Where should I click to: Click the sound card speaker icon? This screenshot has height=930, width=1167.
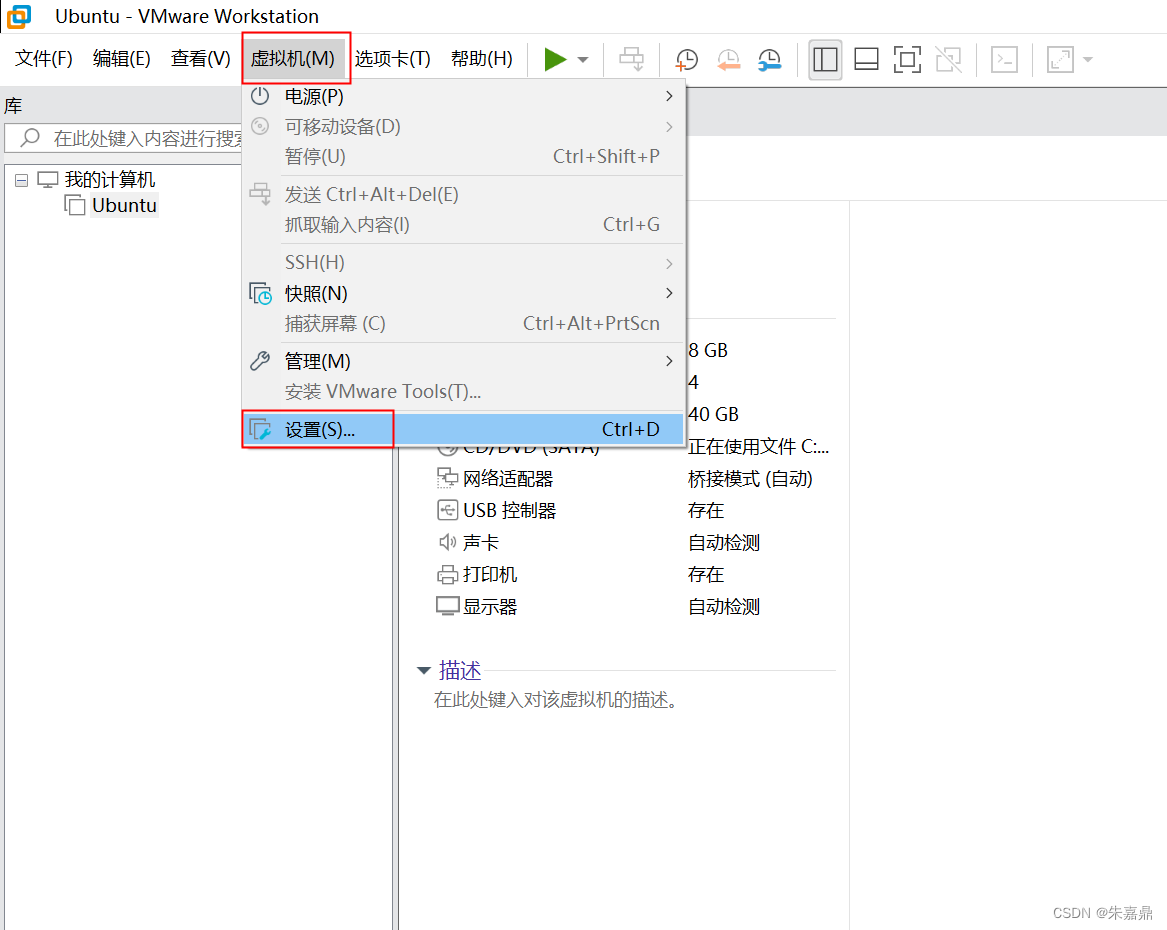[447, 542]
